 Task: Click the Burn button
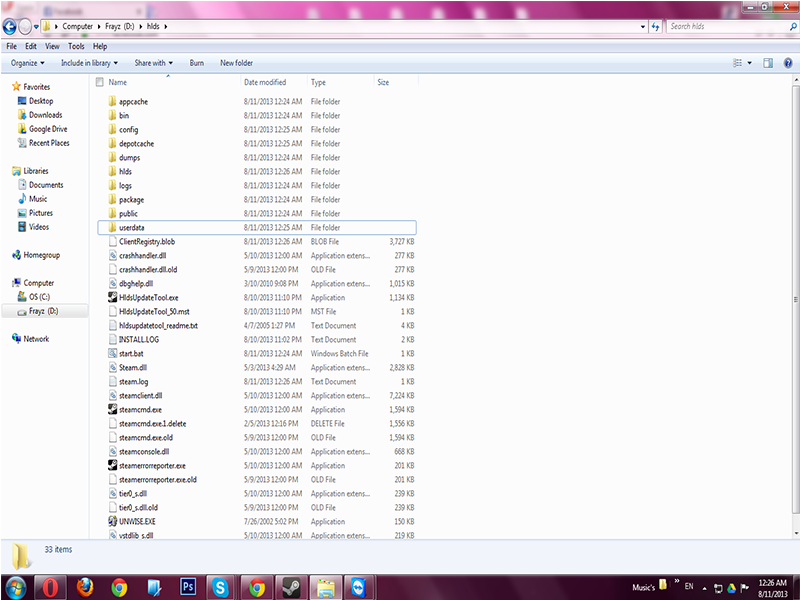(196, 63)
